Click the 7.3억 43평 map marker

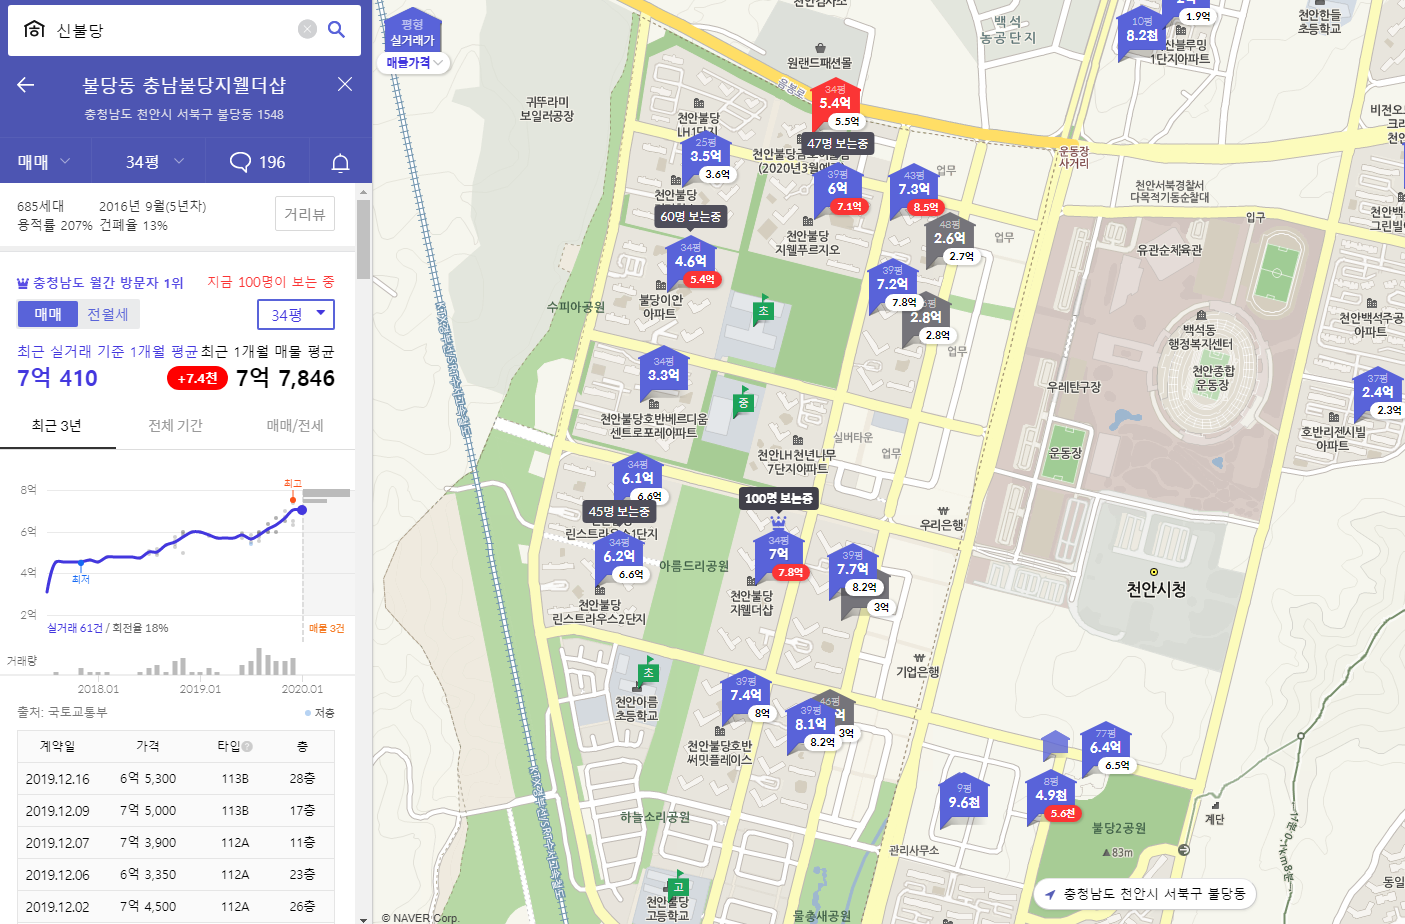click(x=914, y=189)
